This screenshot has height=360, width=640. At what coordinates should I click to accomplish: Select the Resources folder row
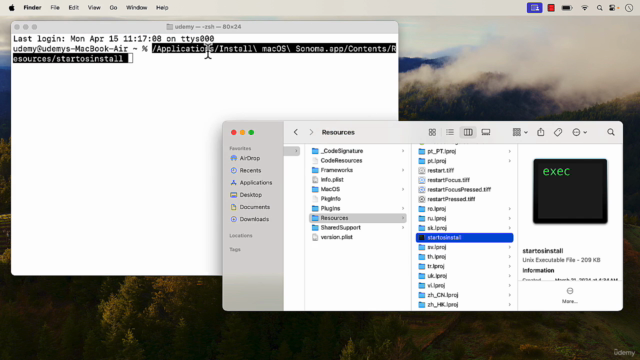[x=358, y=218]
